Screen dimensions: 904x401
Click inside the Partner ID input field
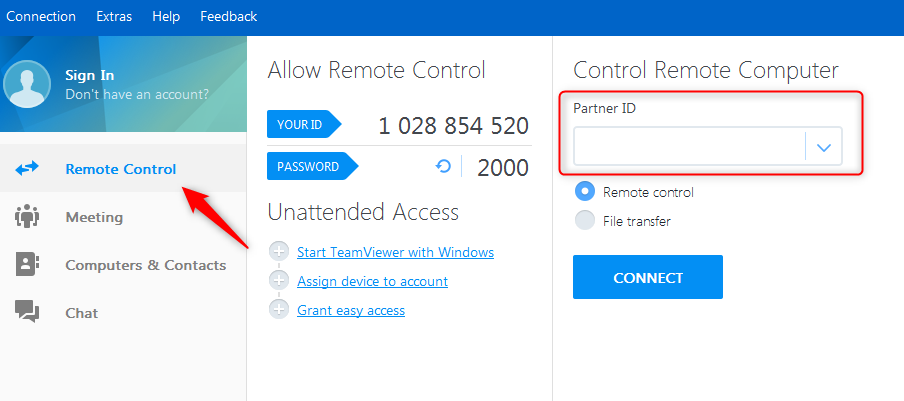pyautogui.click(x=689, y=147)
